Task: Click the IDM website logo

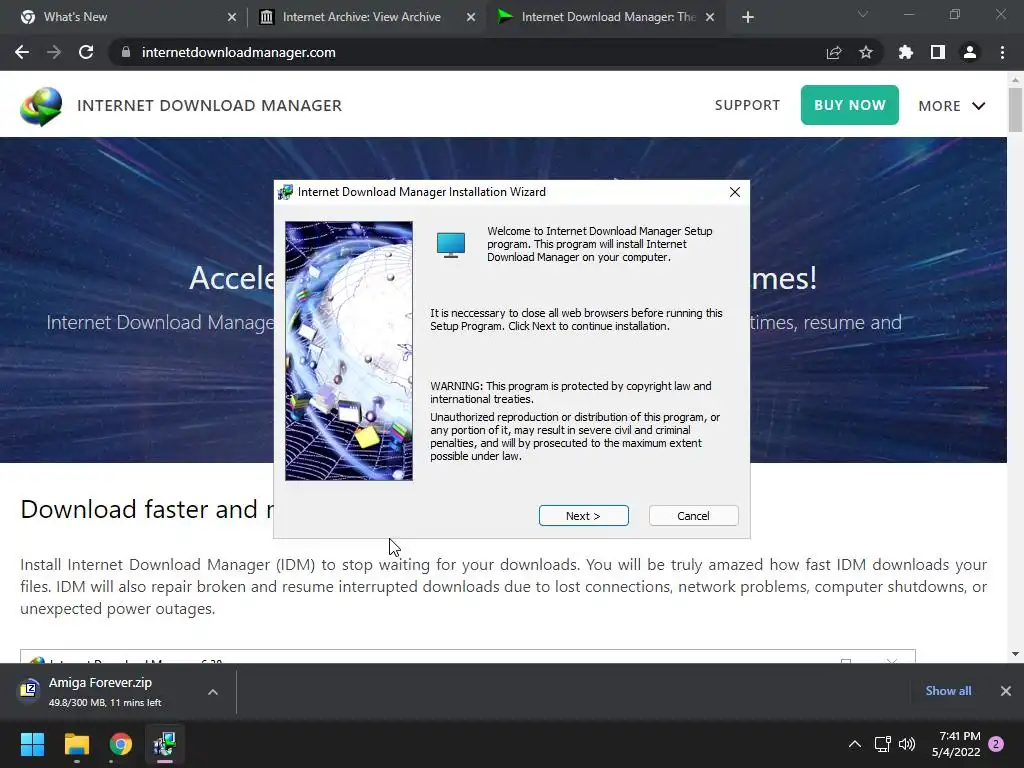Action: [41, 106]
